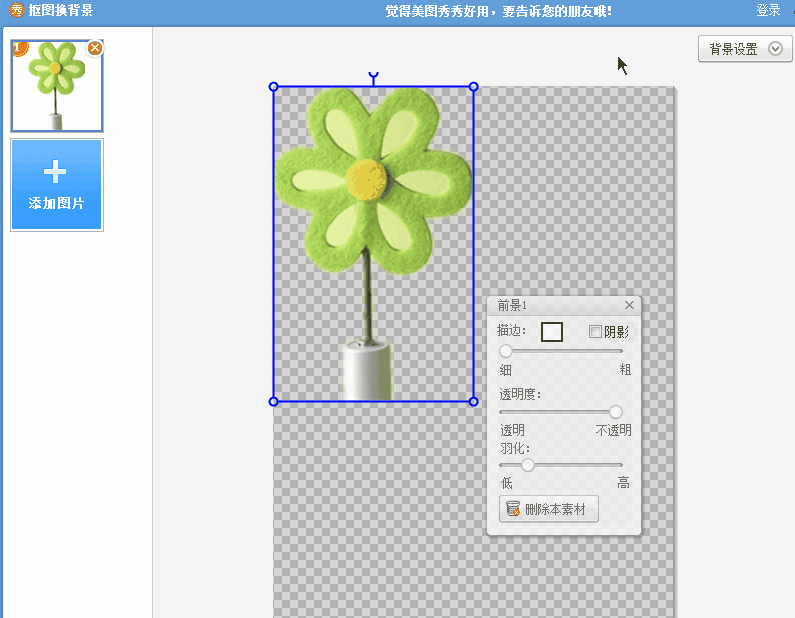Click the stroke thickness slider knob
This screenshot has height=618, width=795.
point(505,351)
